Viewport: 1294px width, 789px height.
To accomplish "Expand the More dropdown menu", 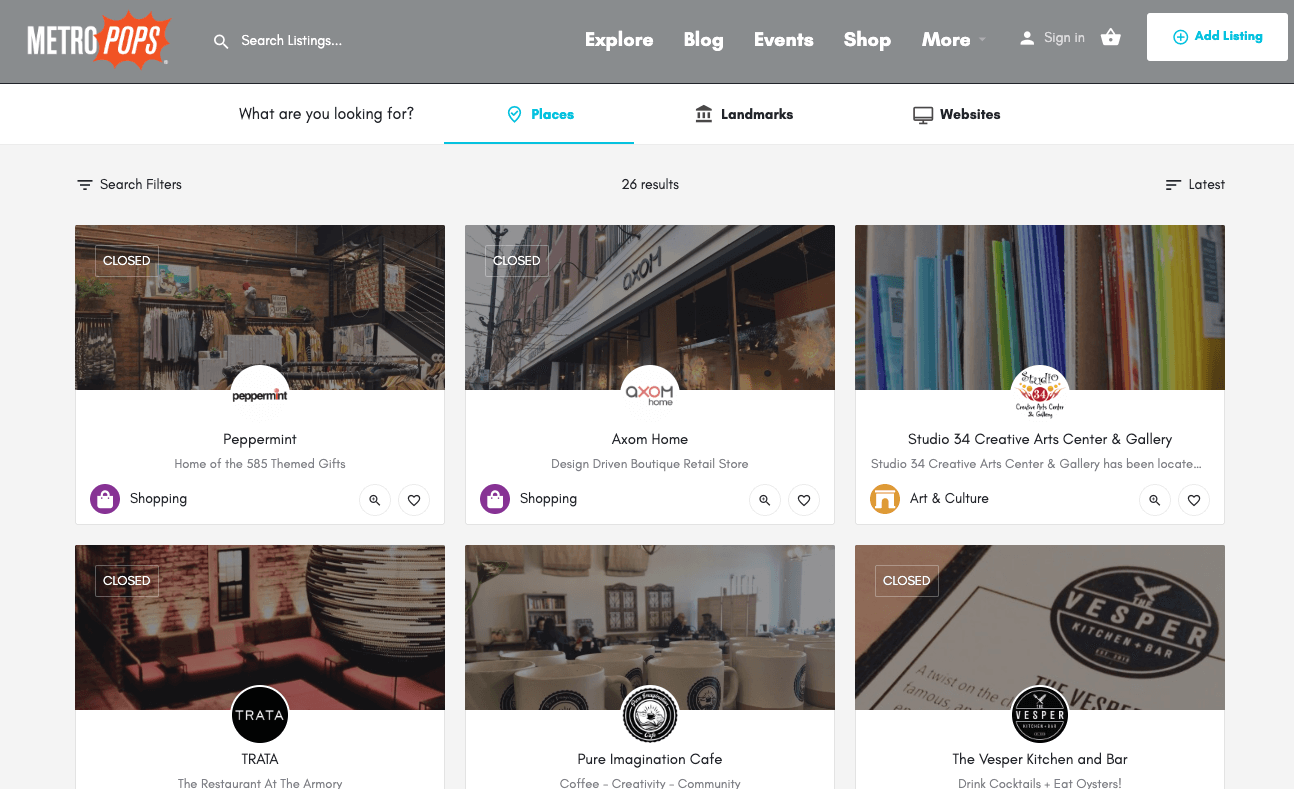I will click(x=954, y=40).
